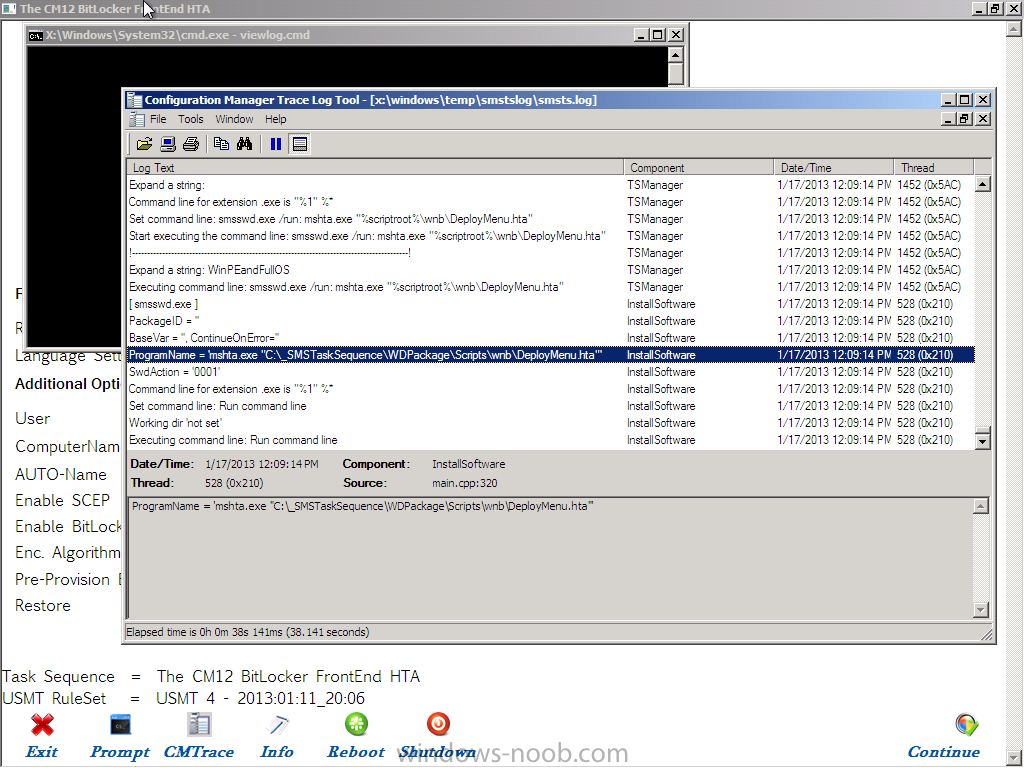Click the Continue Windows orb icon
The height and width of the screenshot is (768, 1024).
click(967, 725)
